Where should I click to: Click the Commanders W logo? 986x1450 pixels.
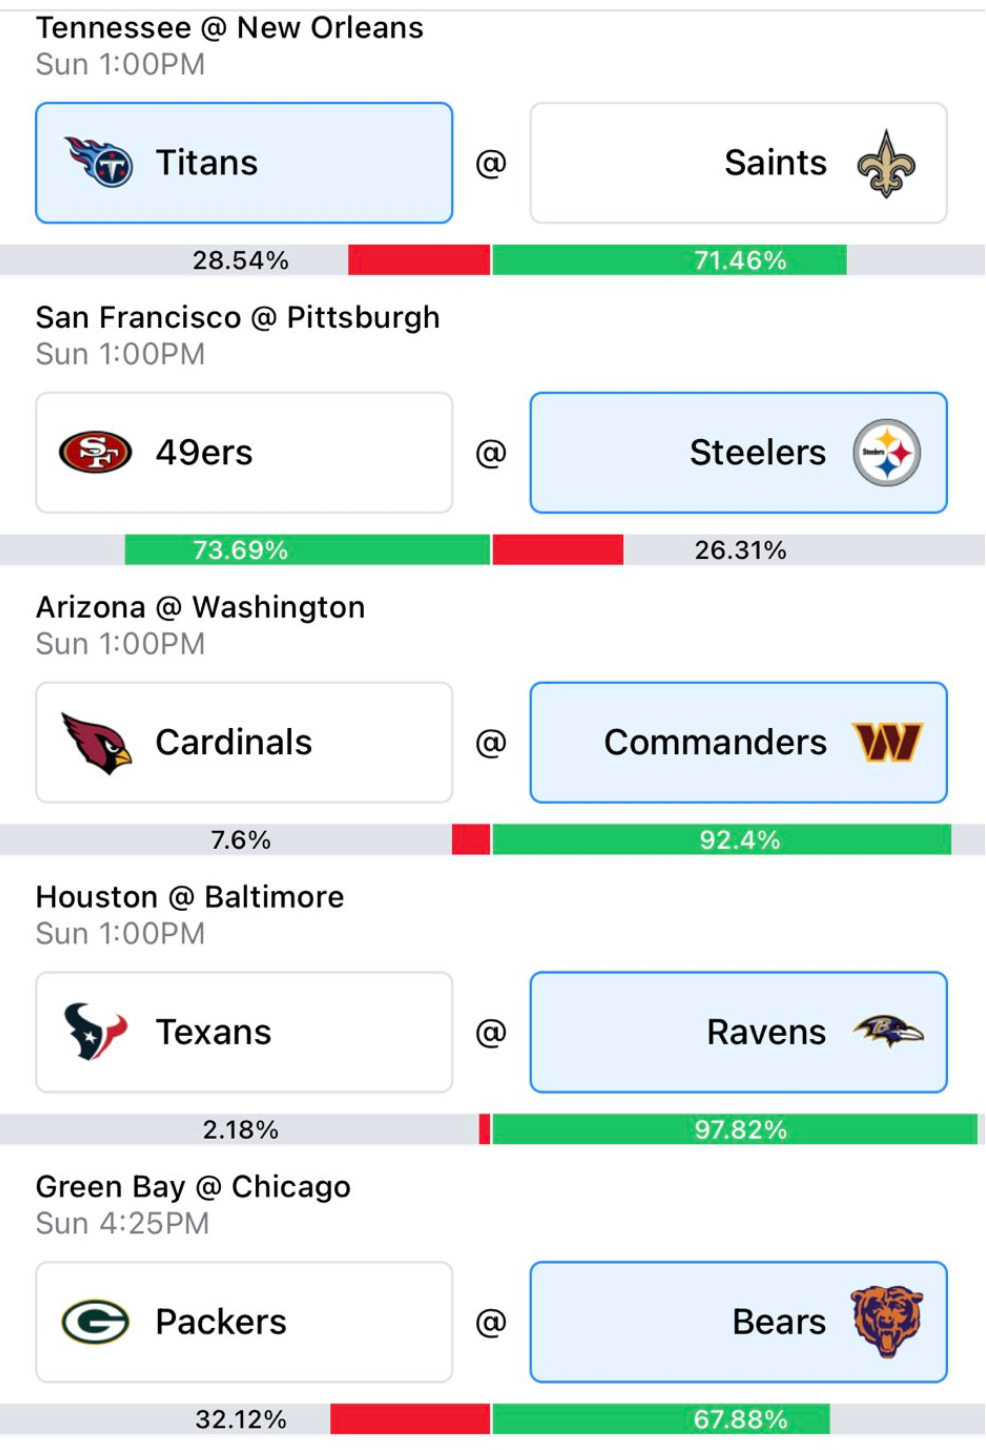887,742
